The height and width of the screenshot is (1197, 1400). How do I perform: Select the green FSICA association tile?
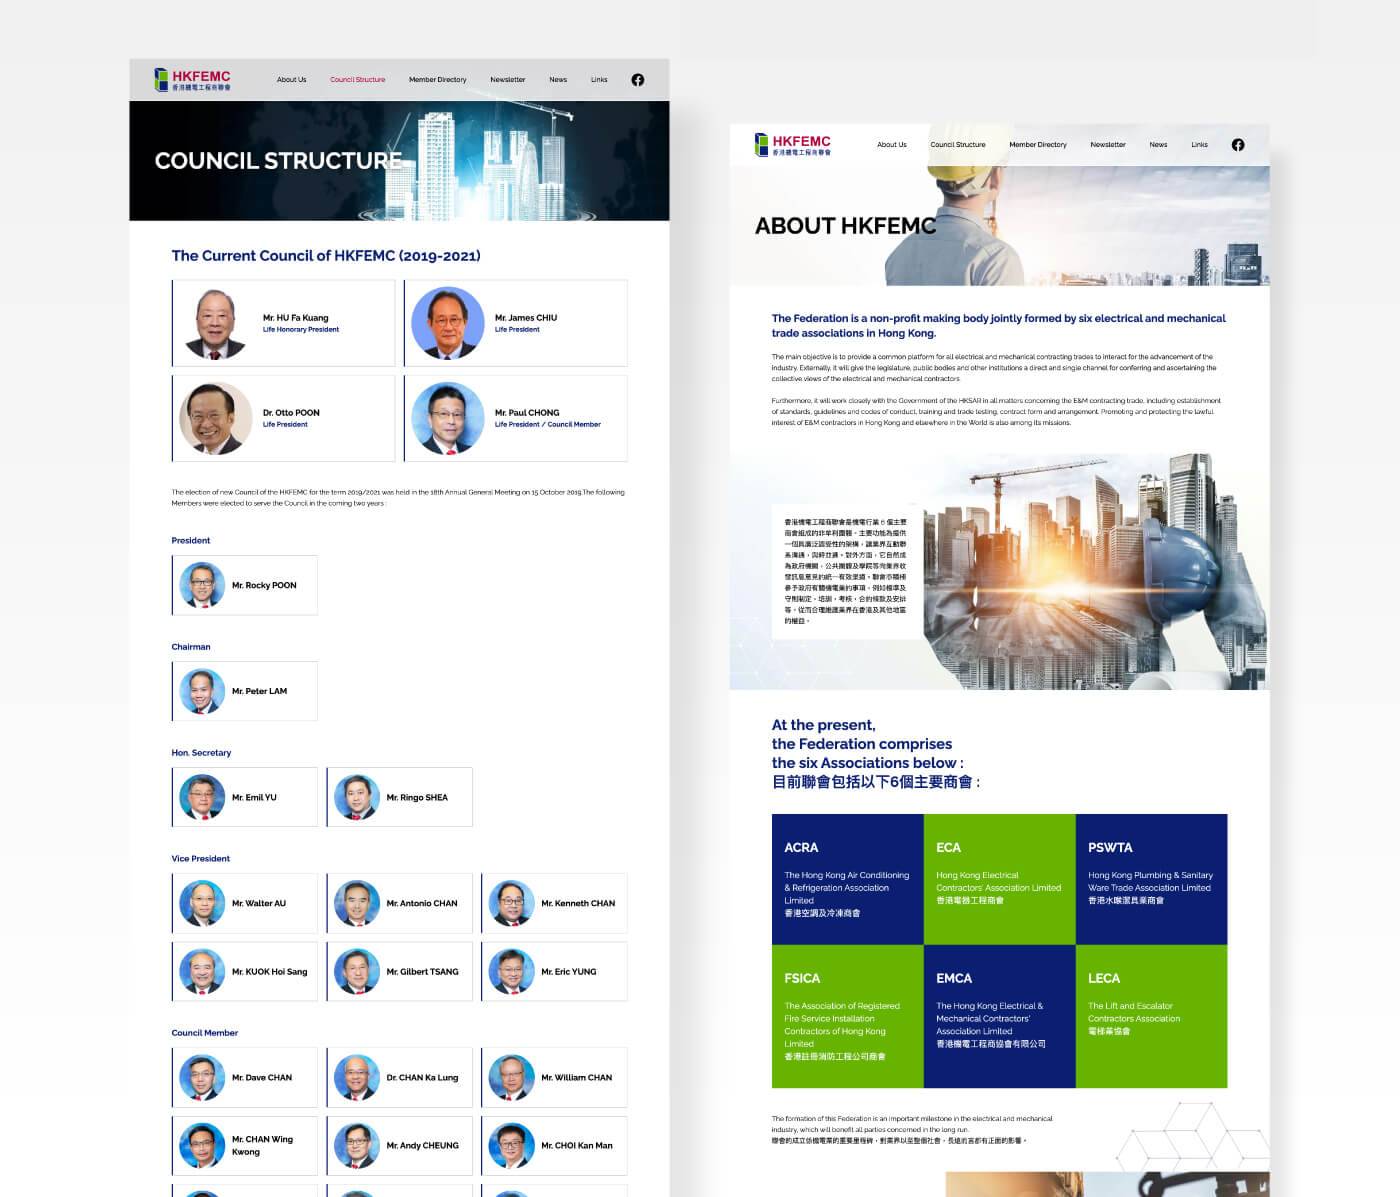pos(847,1016)
